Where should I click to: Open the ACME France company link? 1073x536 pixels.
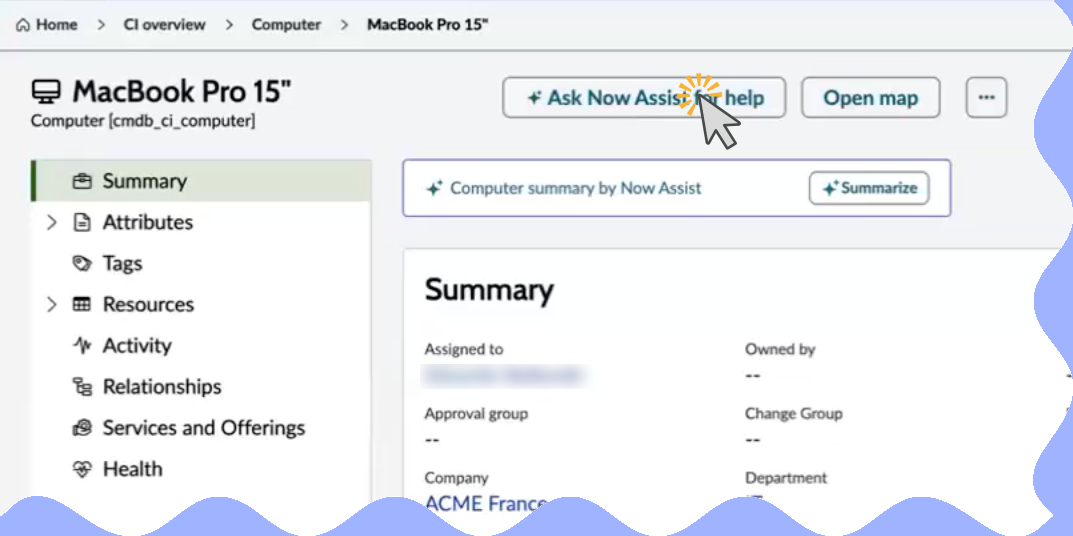485,504
